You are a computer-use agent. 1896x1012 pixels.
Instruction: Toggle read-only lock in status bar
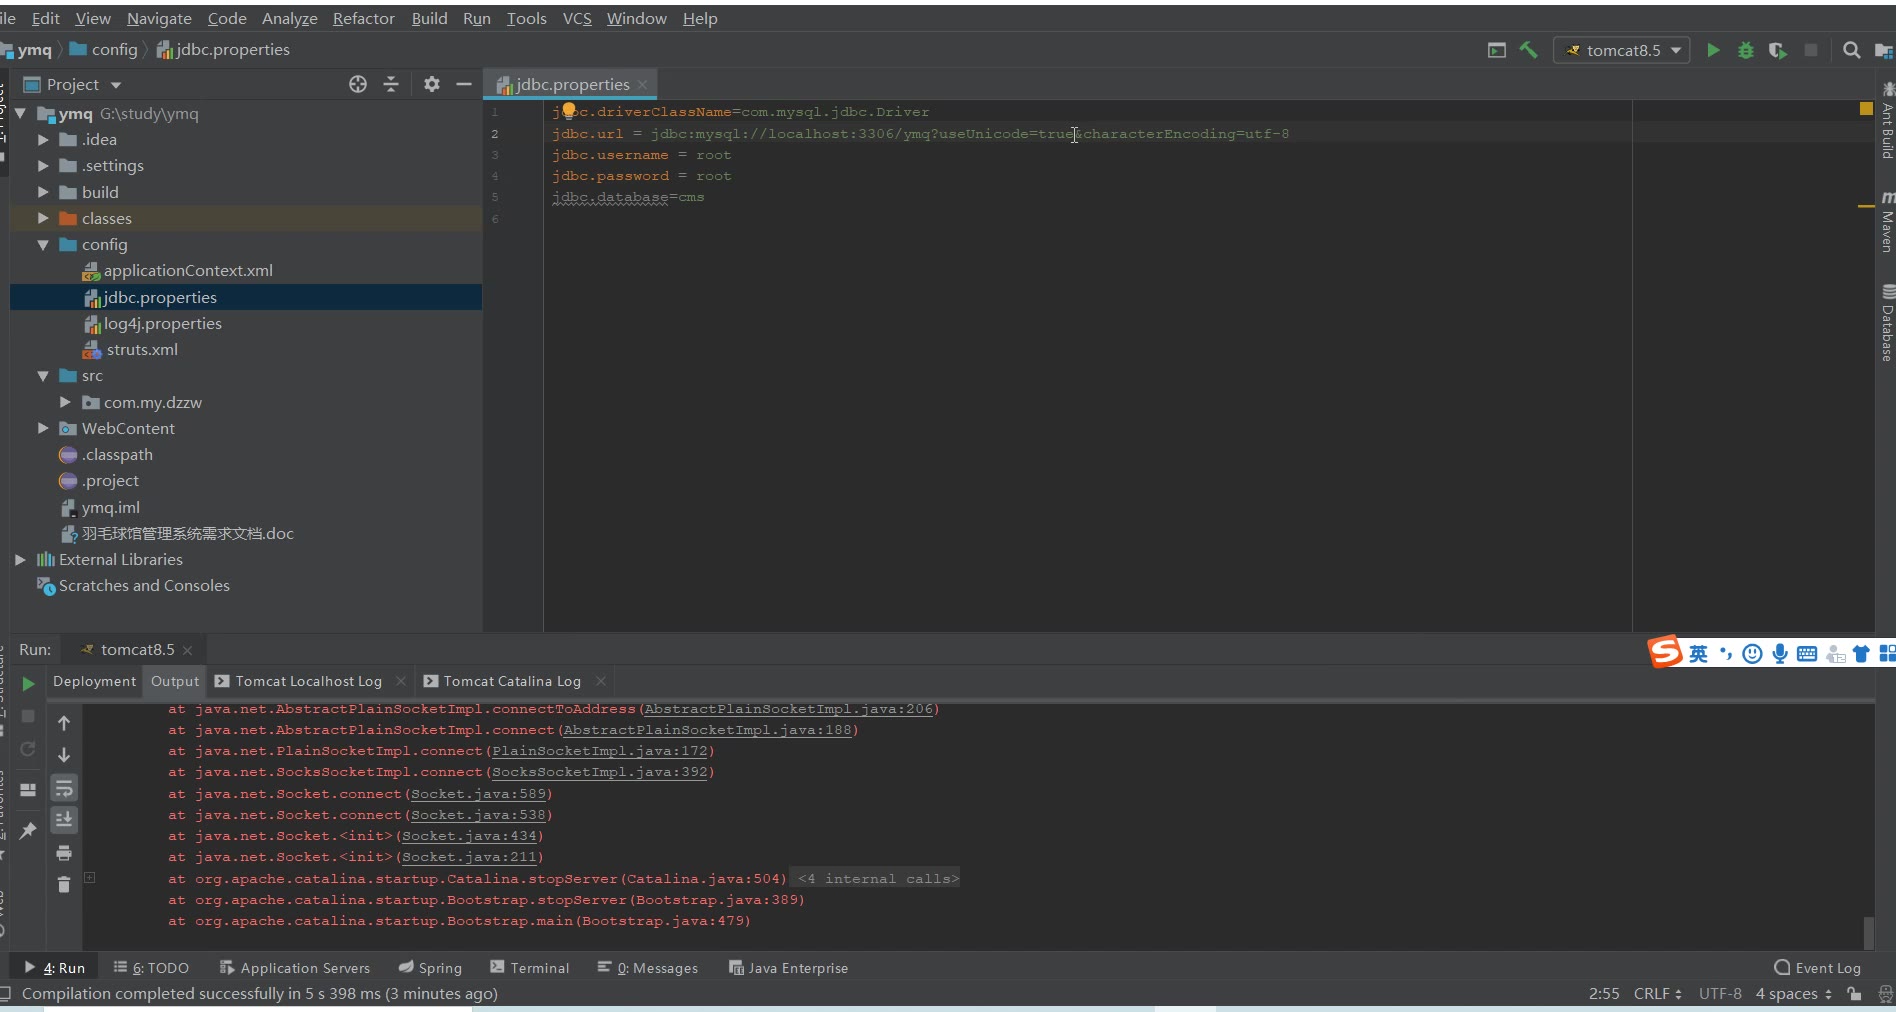[x=1855, y=994]
